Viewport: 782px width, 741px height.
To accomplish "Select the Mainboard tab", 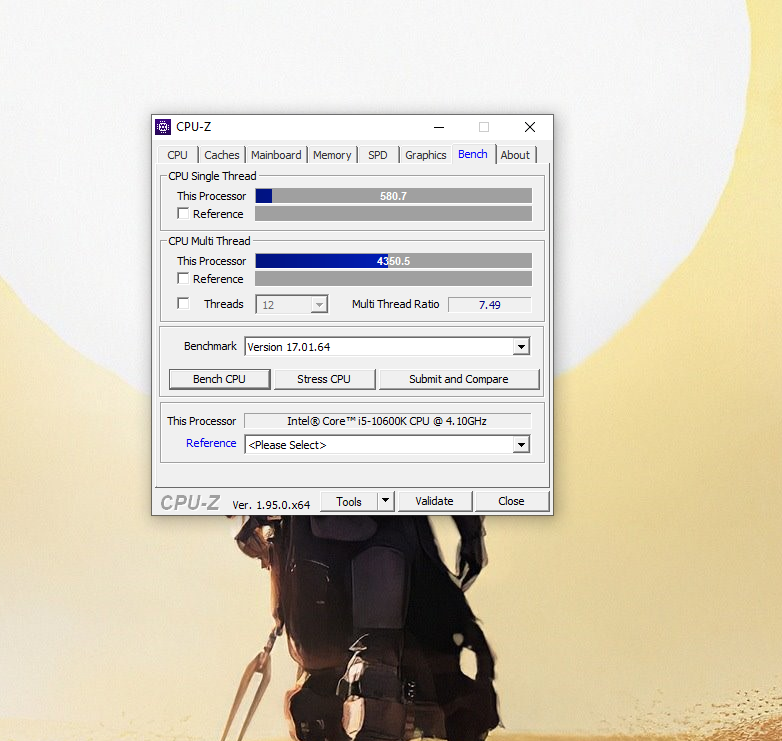I will (x=276, y=155).
